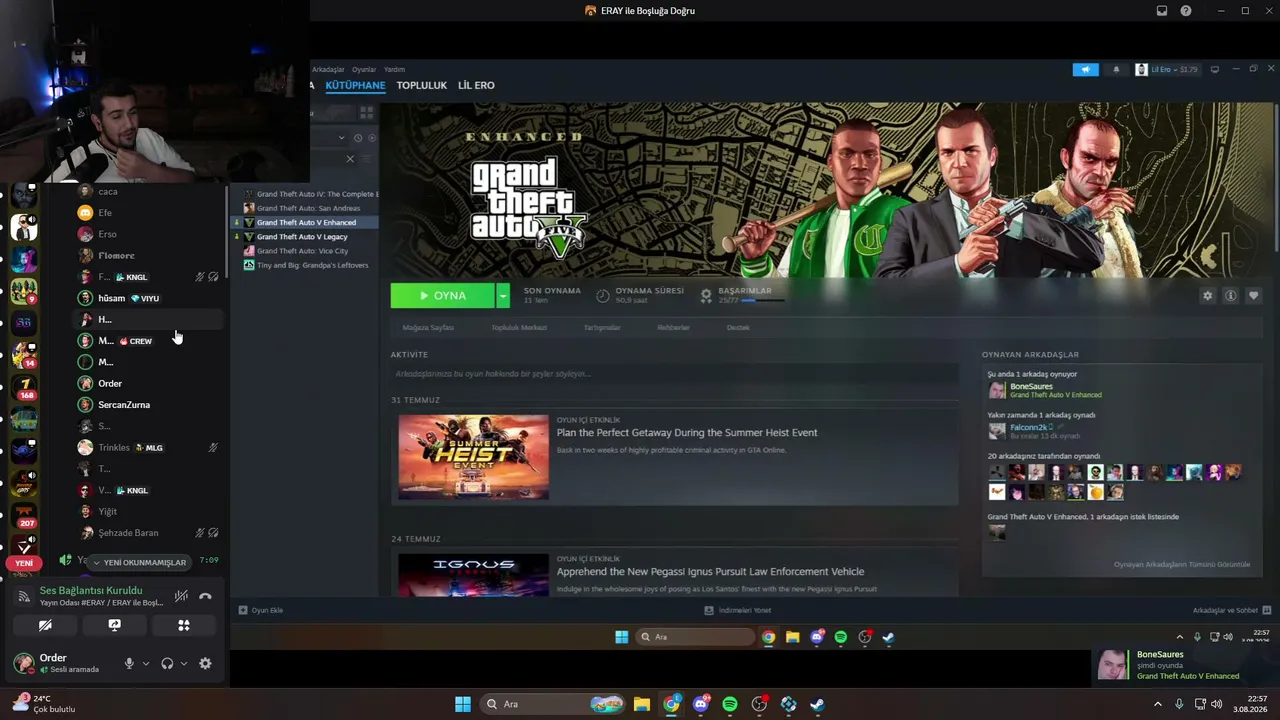Expand the Oyna button dropdown arrow
1280x720 pixels.
pyautogui.click(x=503, y=295)
